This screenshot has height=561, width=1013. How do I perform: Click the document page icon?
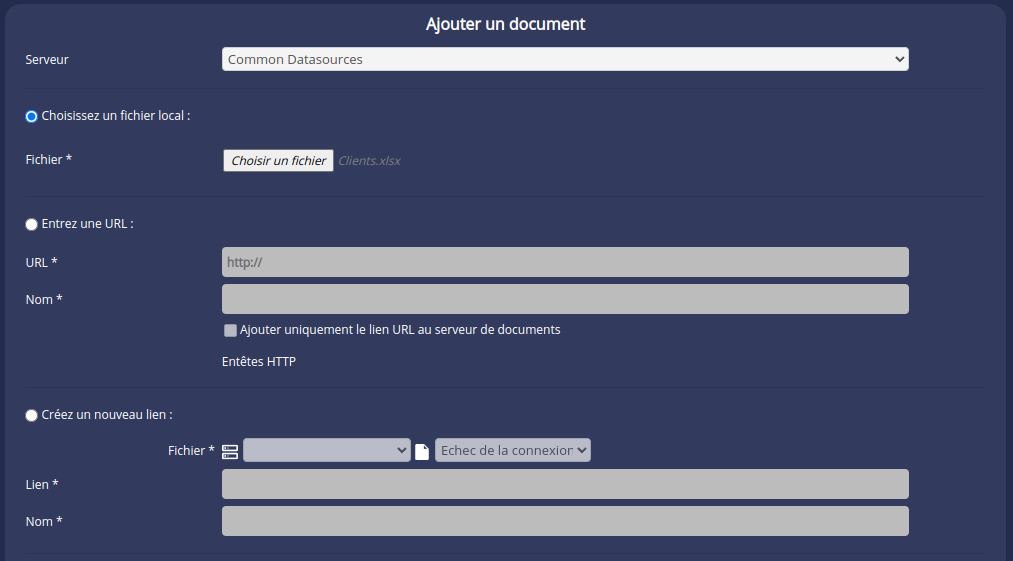tap(422, 451)
